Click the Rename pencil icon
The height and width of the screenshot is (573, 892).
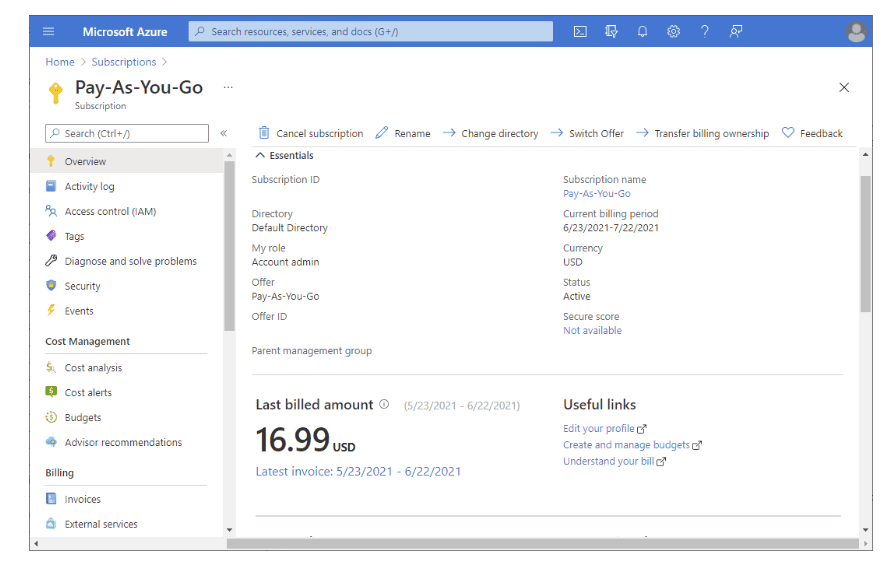pos(382,133)
